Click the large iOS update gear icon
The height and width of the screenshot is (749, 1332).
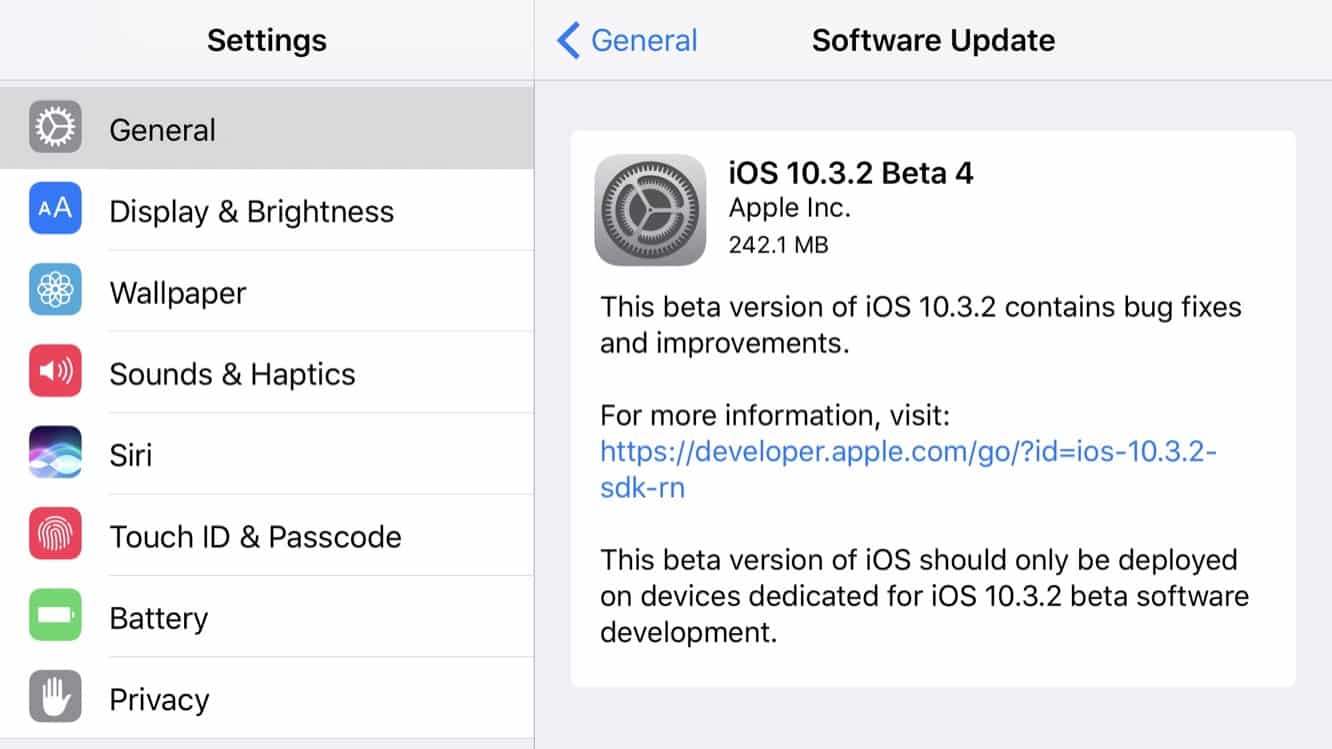650,210
